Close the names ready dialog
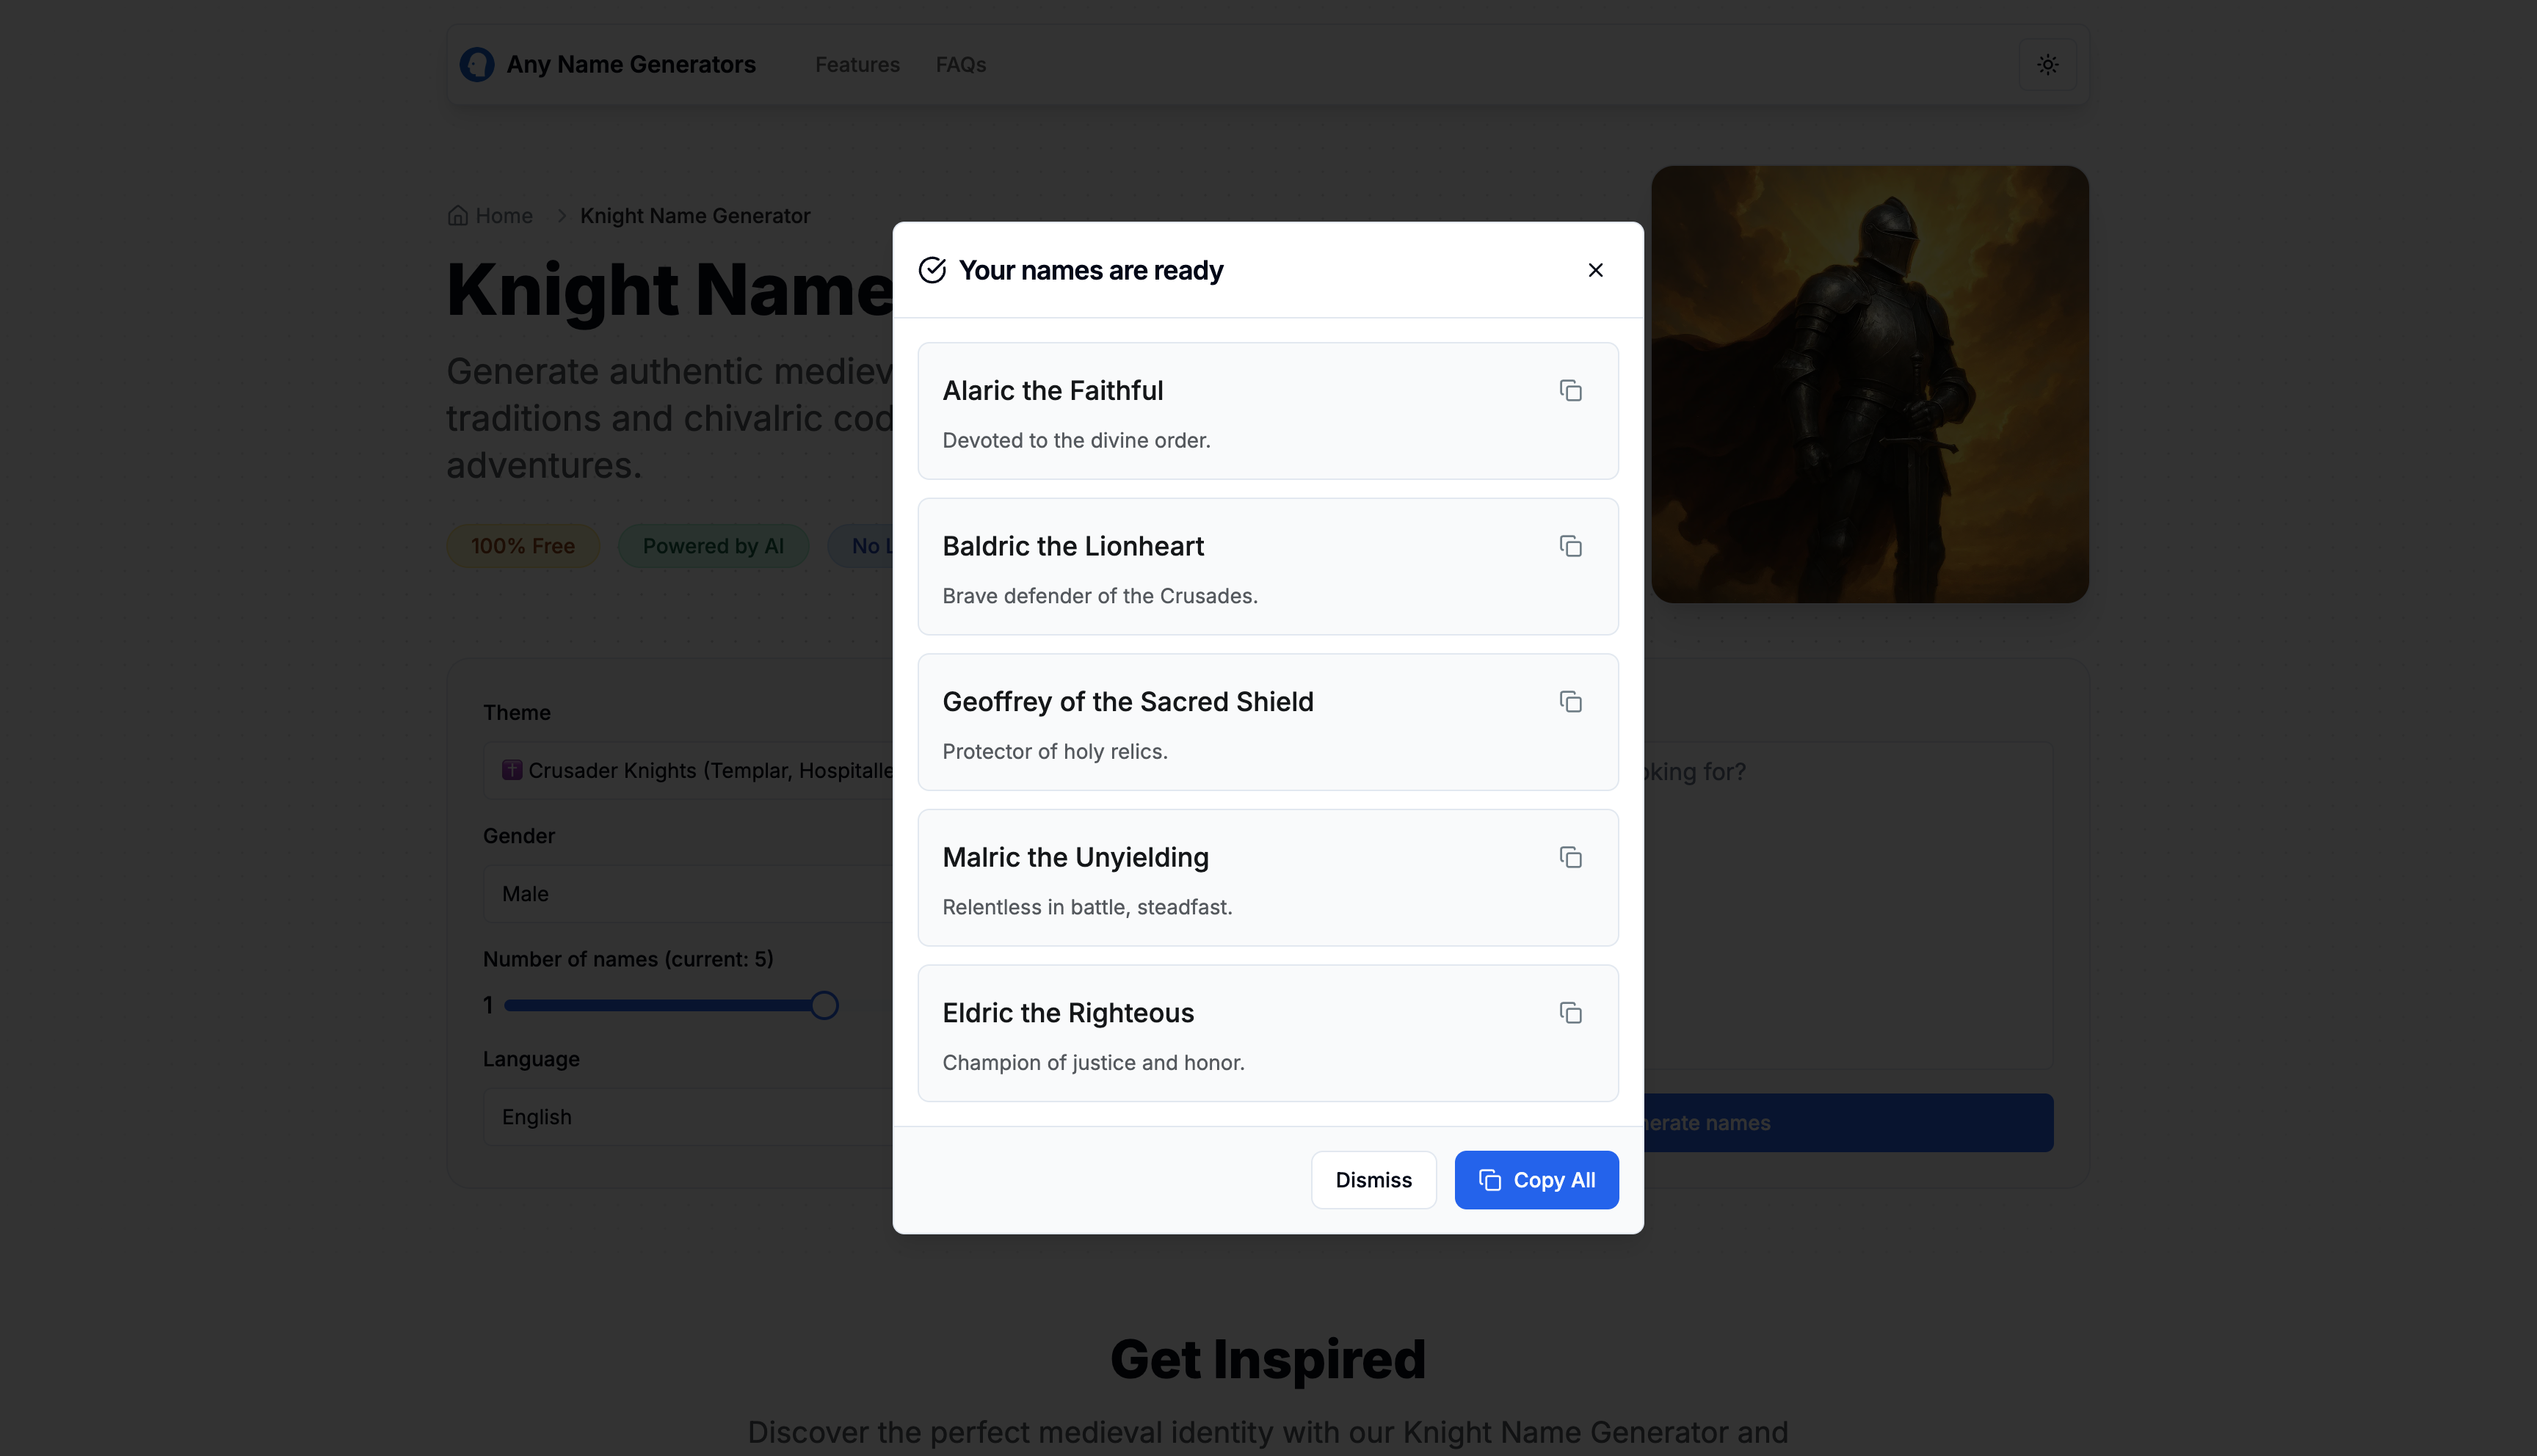2537x1456 pixels. pos(1595,270)
